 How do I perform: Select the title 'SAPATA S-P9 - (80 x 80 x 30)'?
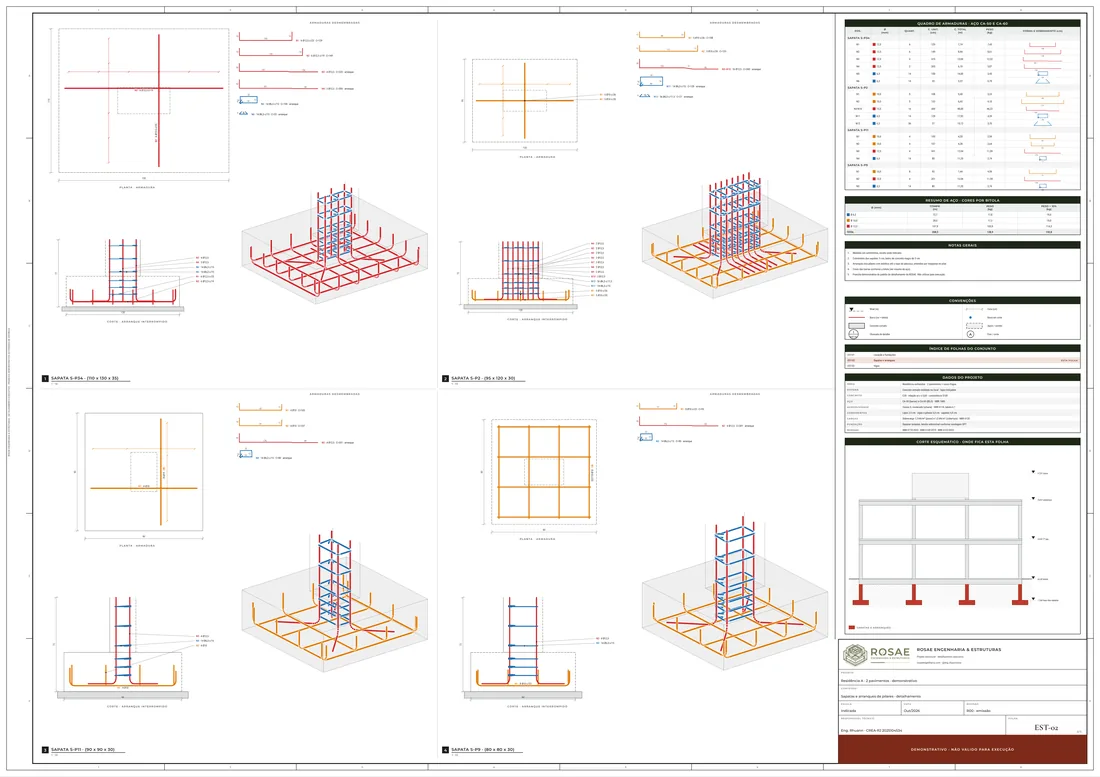tap(483, 750)
